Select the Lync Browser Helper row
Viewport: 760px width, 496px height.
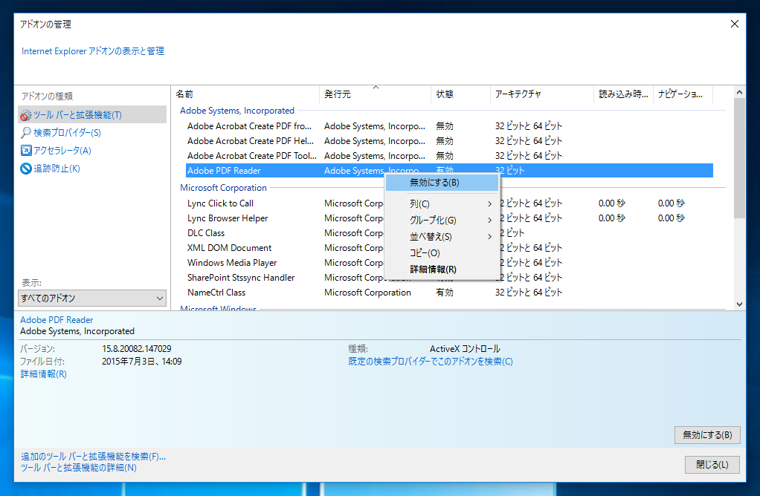point(449,218)
